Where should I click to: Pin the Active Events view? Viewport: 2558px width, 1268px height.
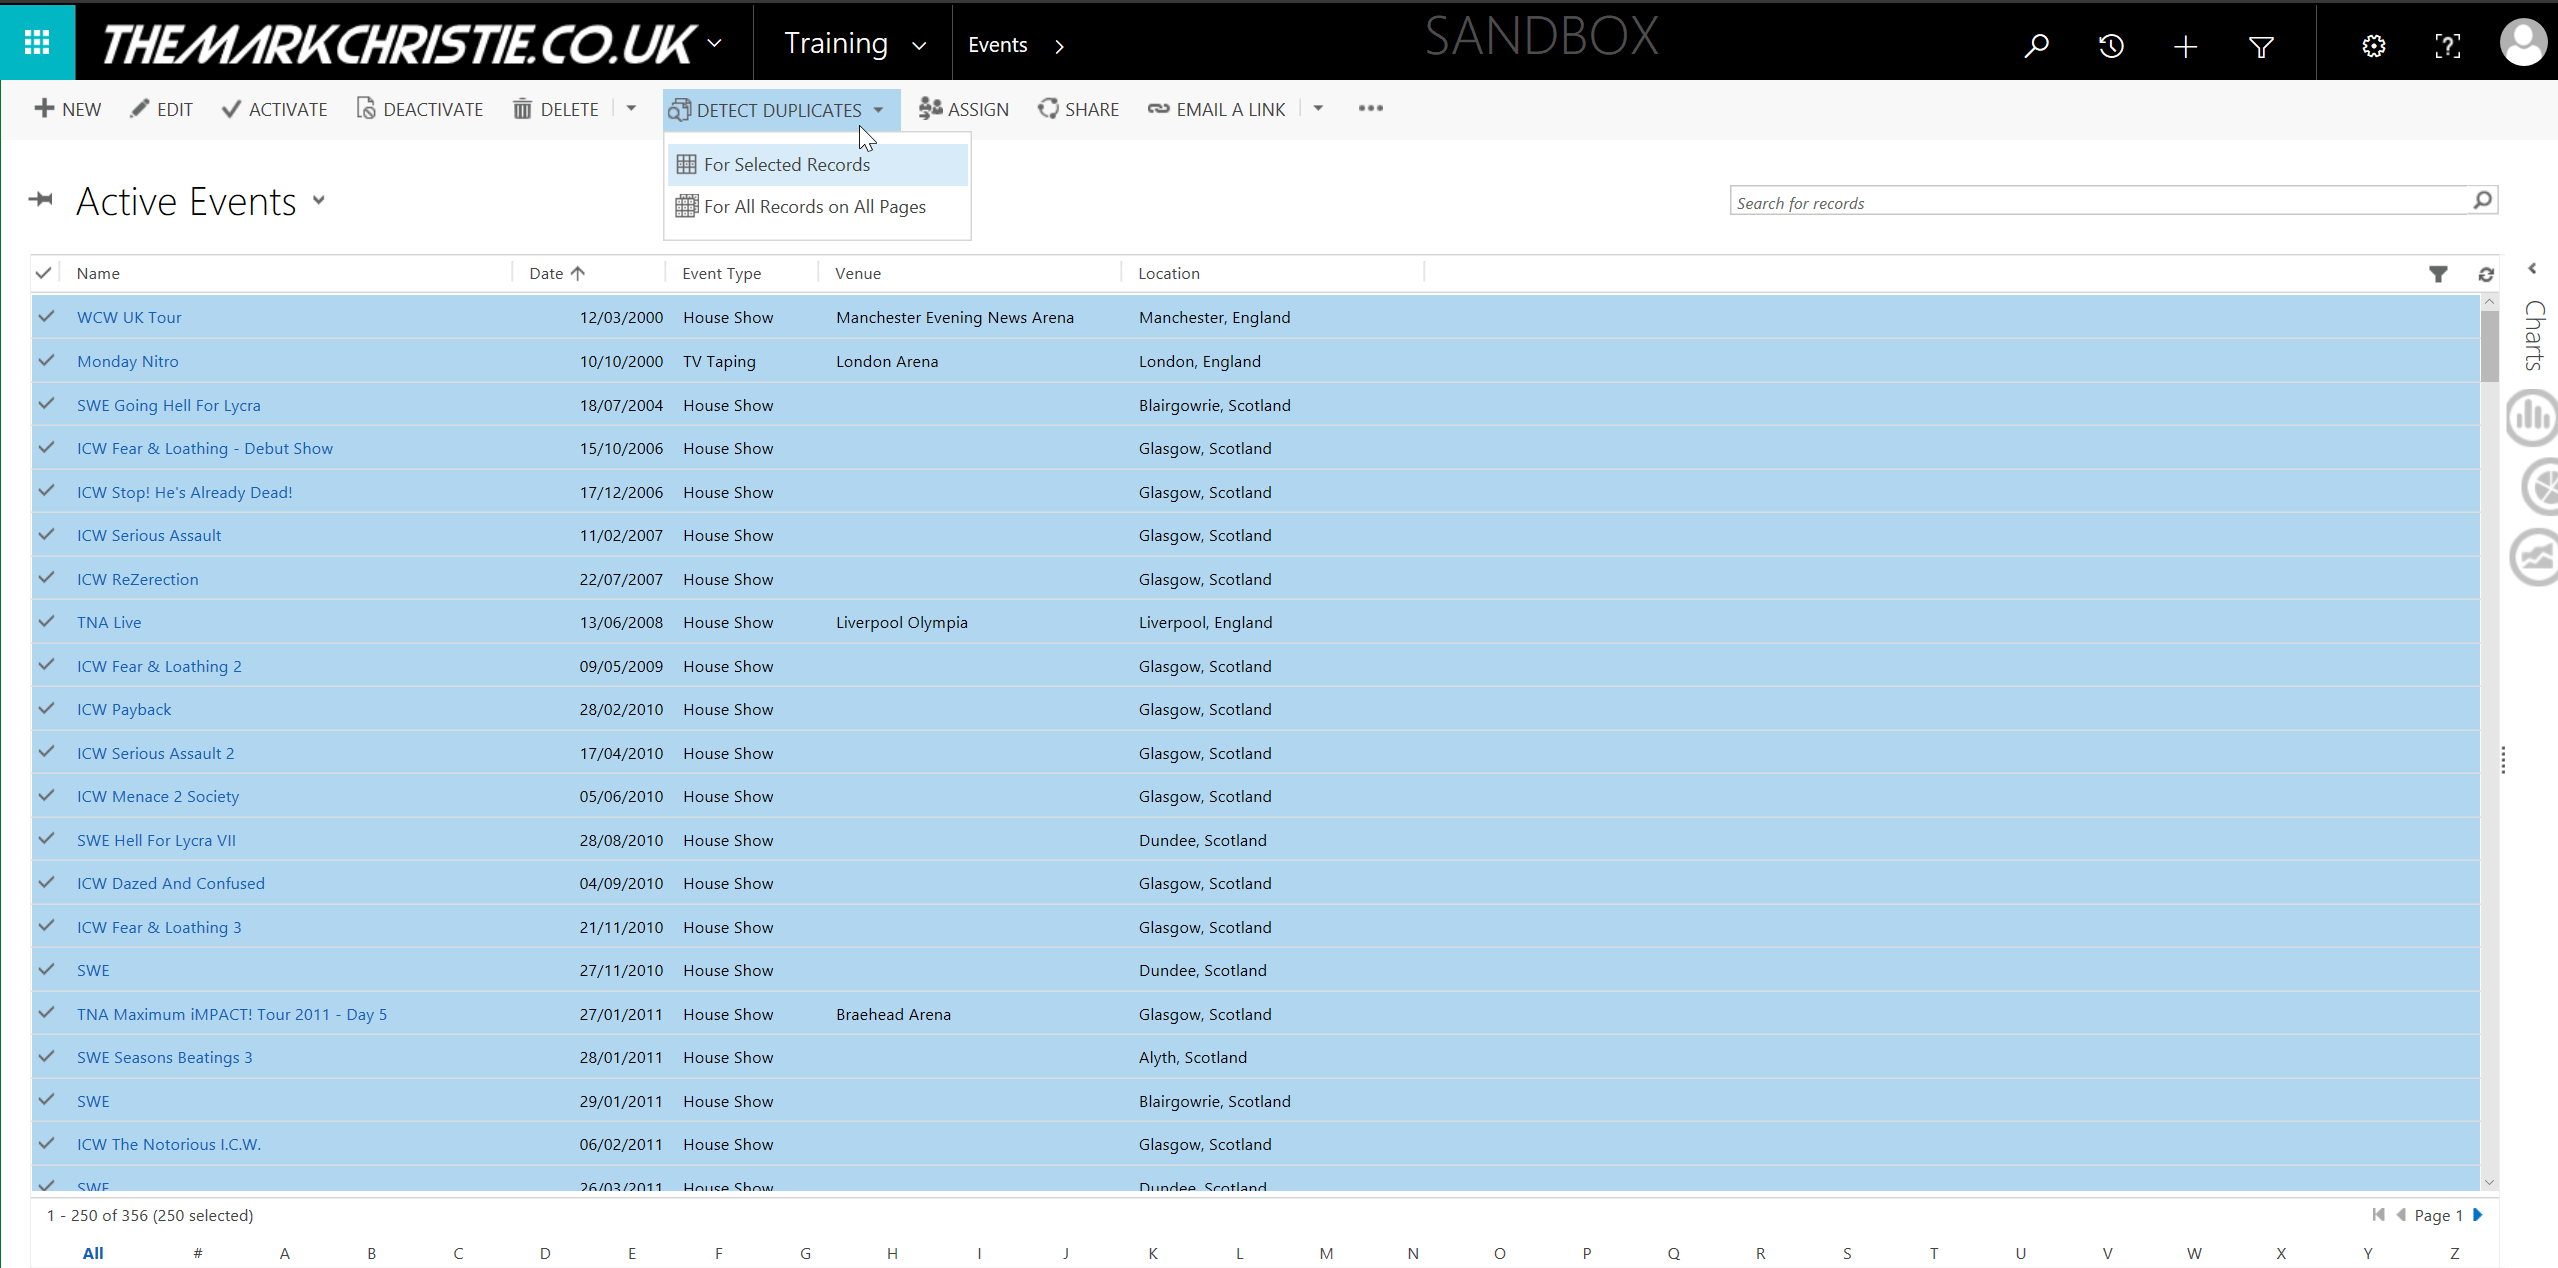(x=41, y=199)
